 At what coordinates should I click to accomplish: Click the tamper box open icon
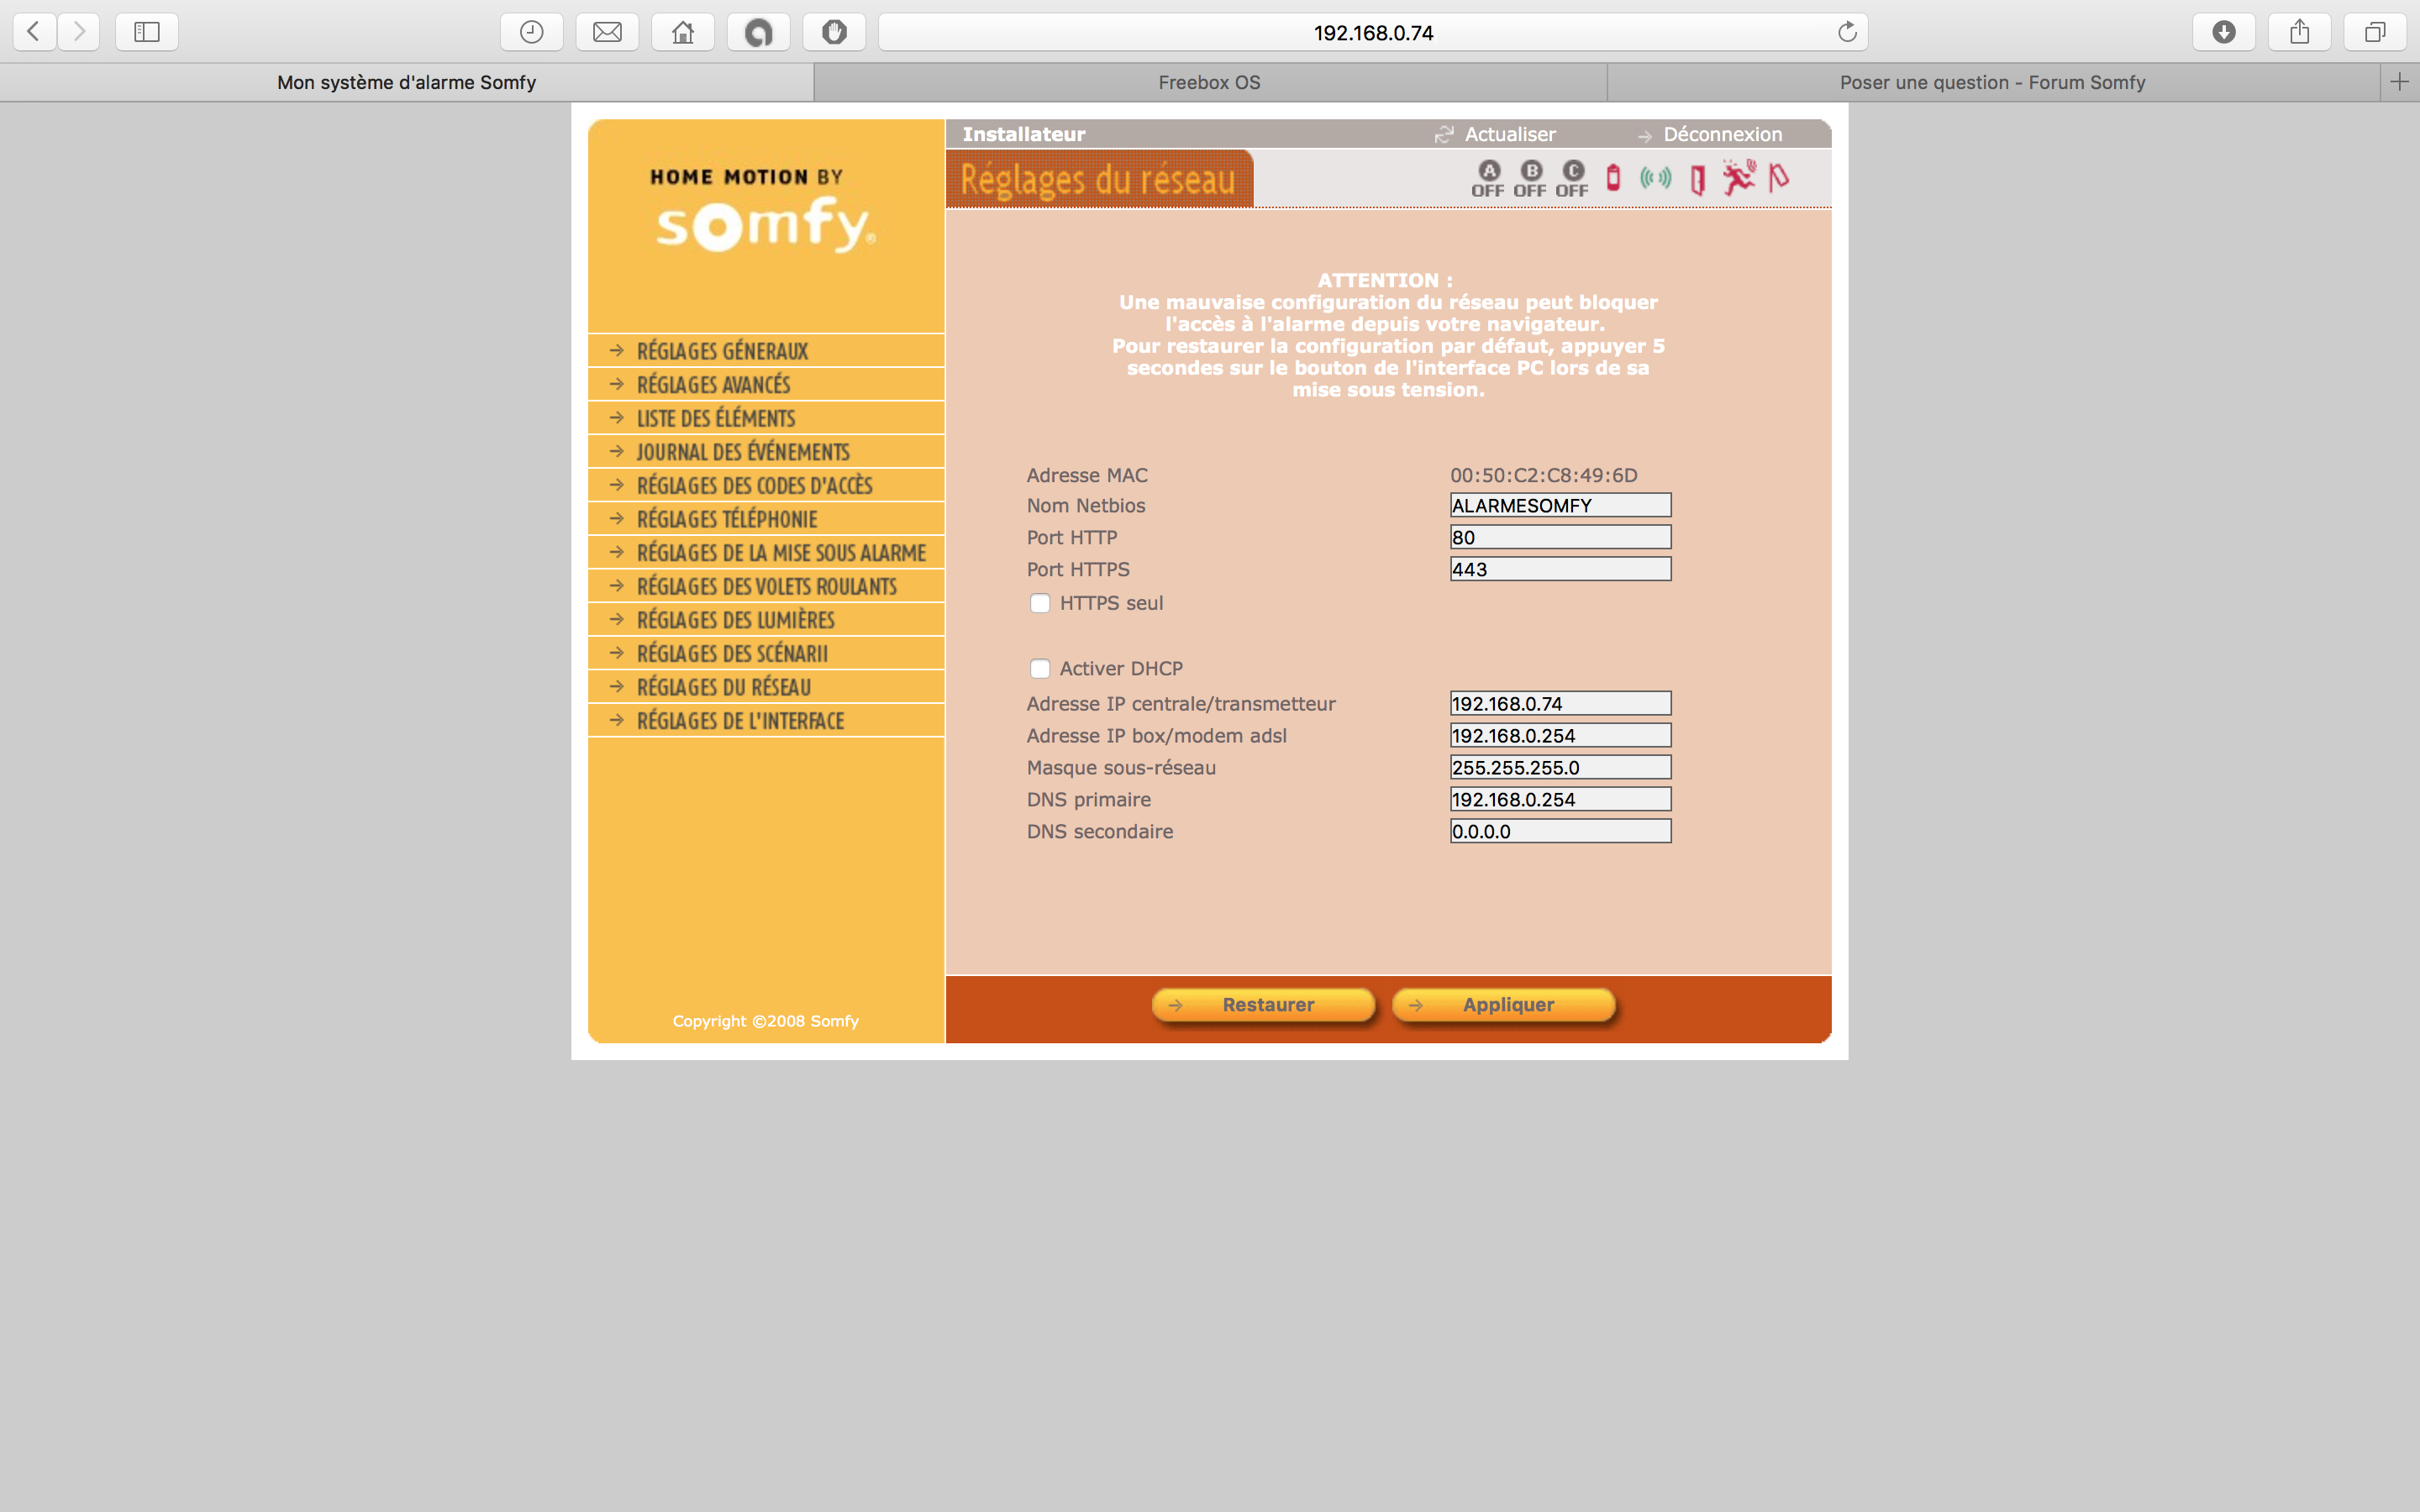[x=1779, y=178]
